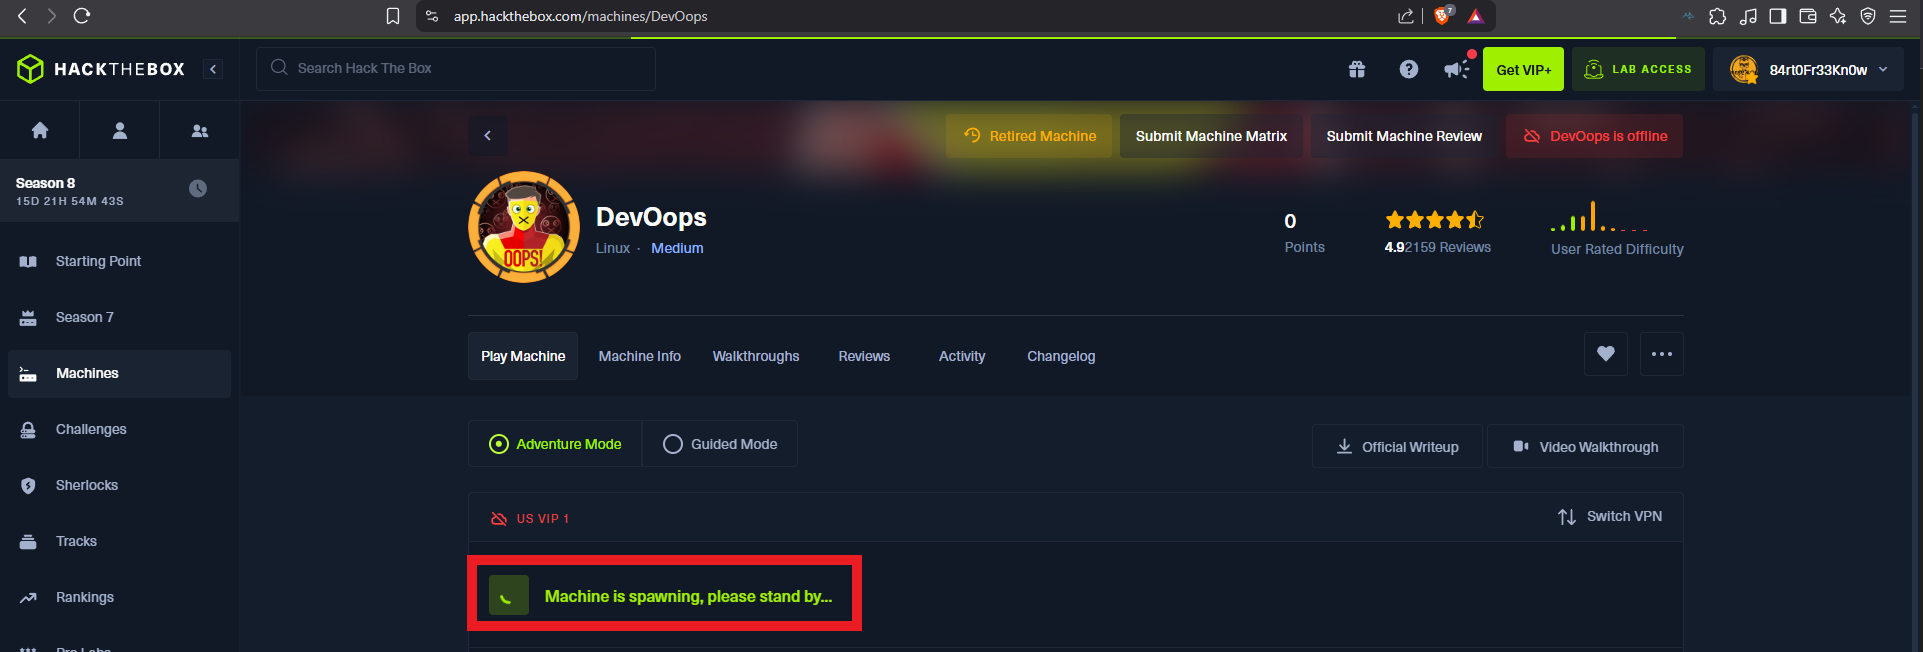Open Tracks in sidebar
This screenshot has height=652, width=1923.
click(119, 541)
